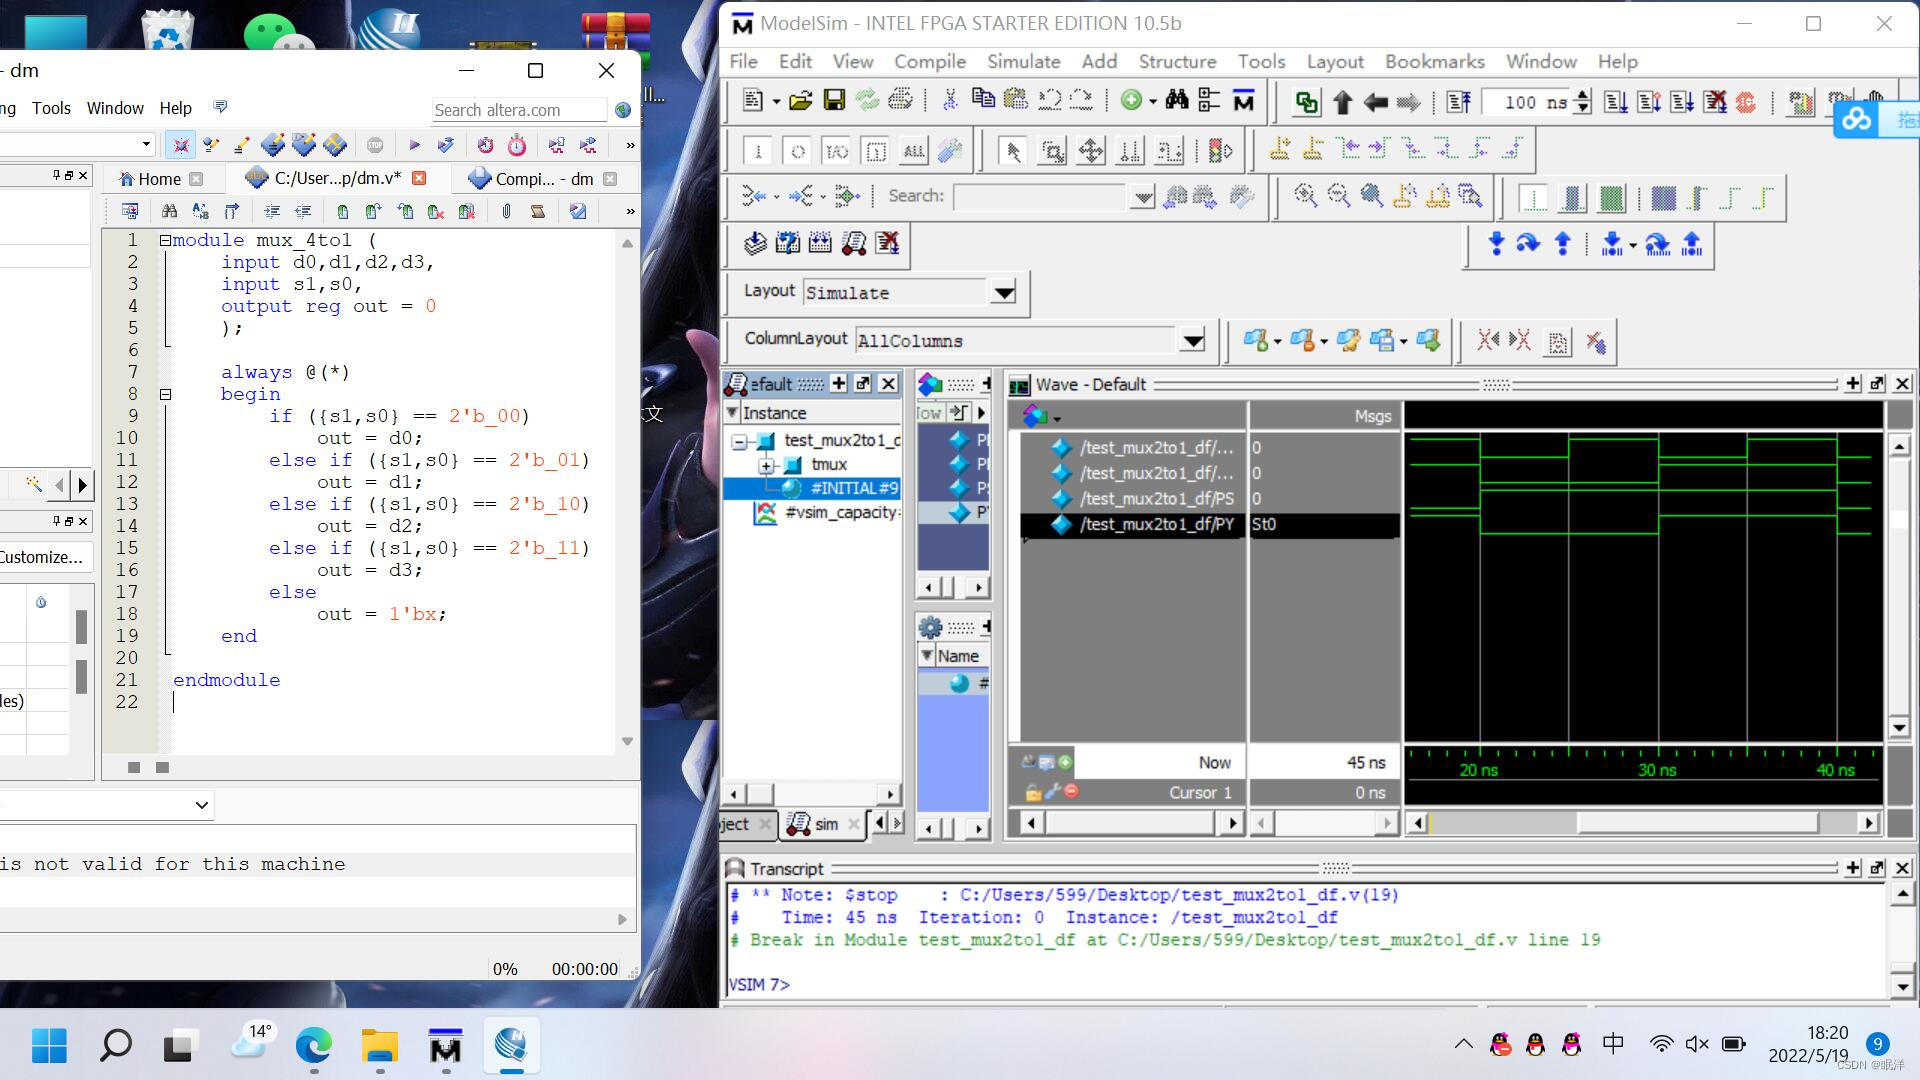Click the Find binoculars icon
Screen dimensions: 1920x1080
1176,100
